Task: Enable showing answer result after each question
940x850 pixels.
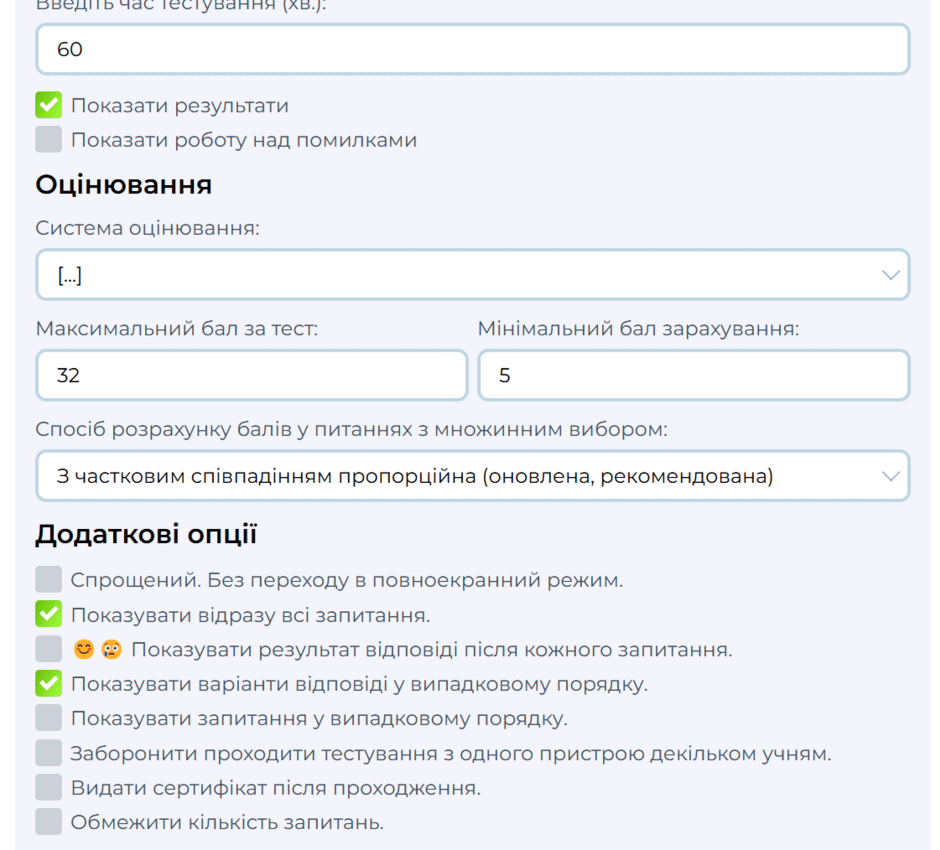Action: [49, 649]
